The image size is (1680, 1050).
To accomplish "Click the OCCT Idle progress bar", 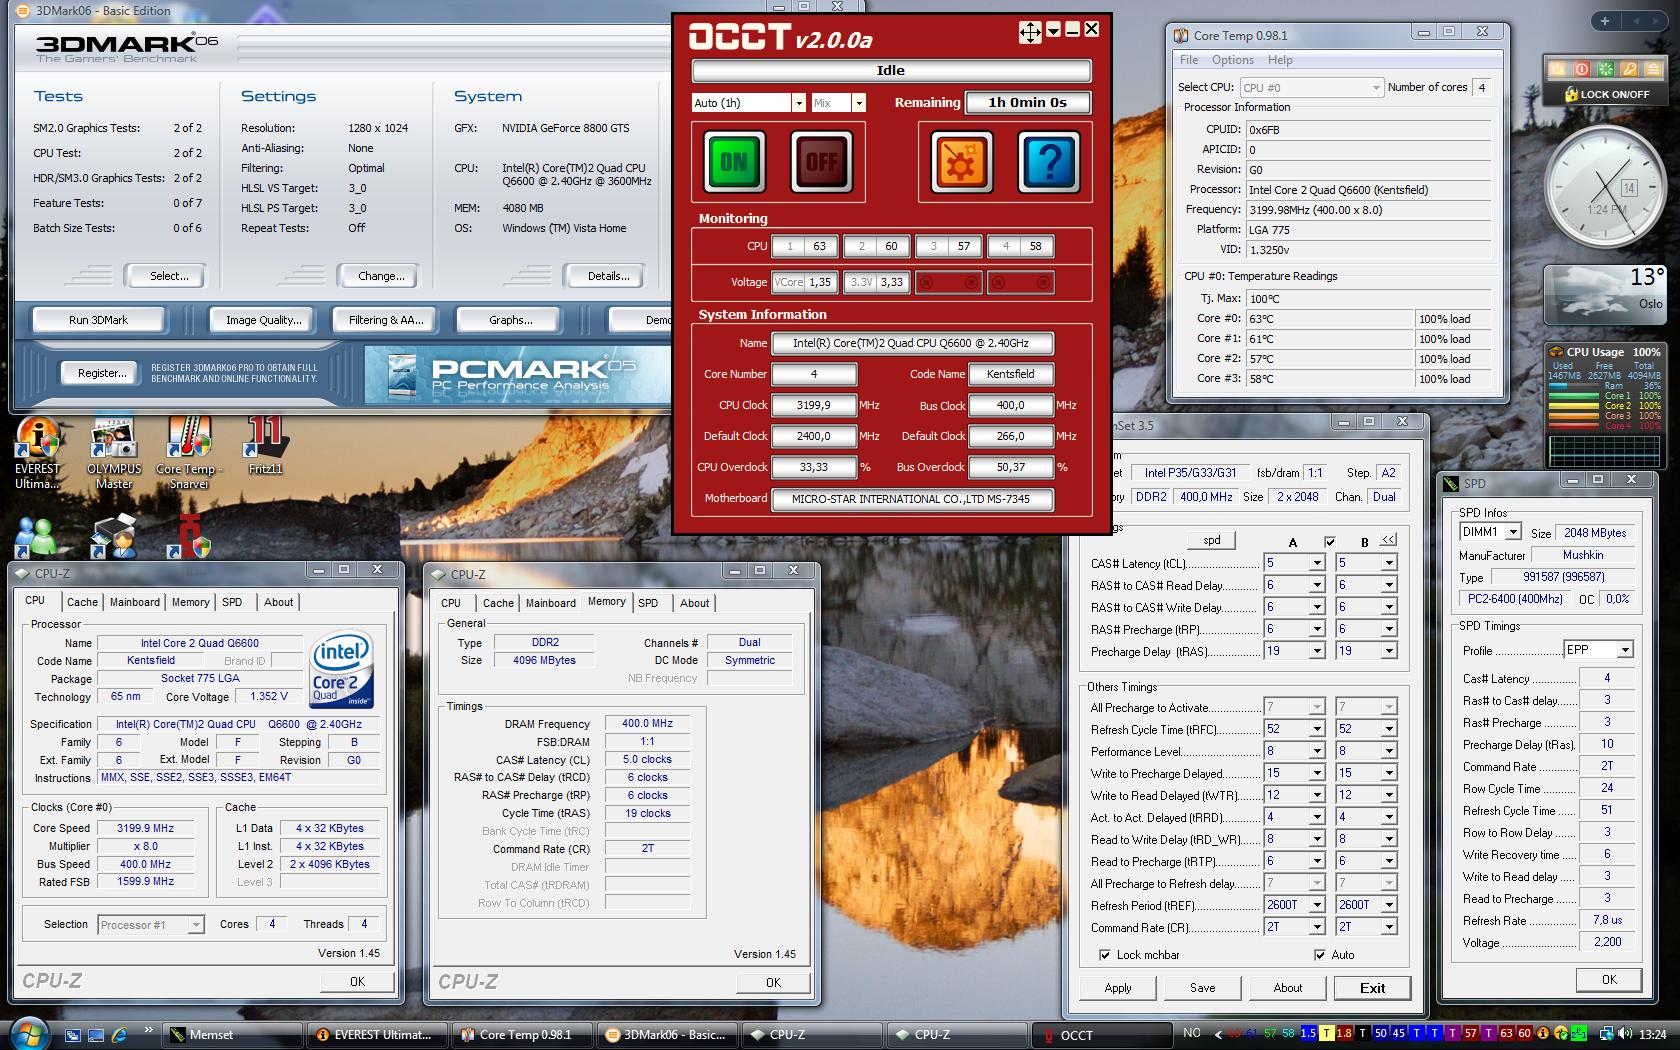I will pyautogui.click(x=890, y=71).
